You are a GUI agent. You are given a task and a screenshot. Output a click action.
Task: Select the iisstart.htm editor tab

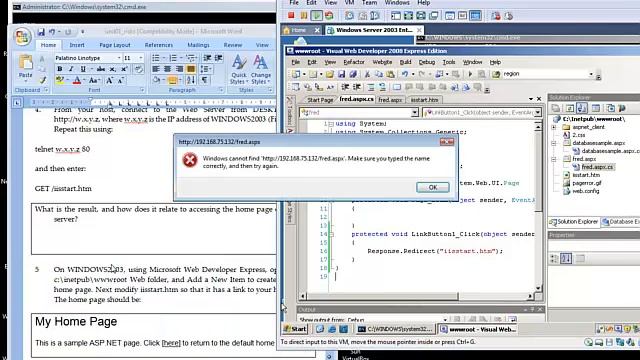[424, 100]
